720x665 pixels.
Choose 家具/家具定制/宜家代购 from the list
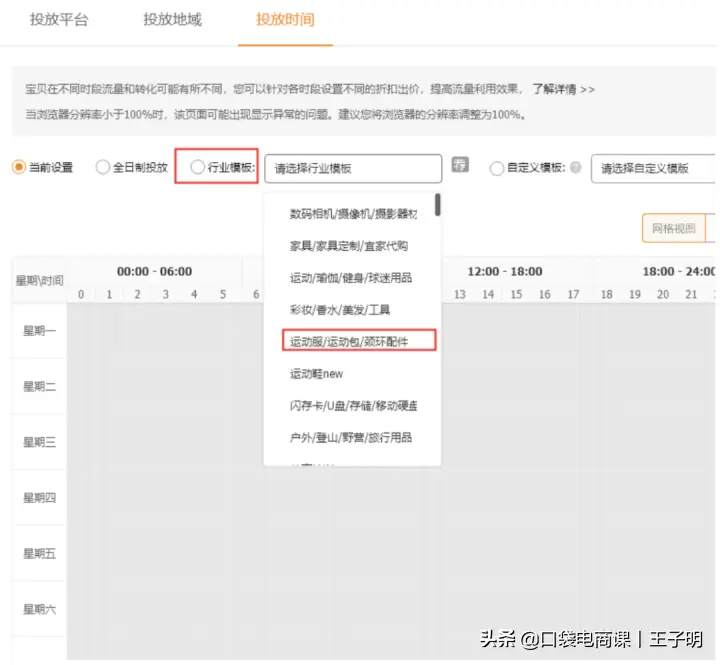pos(349,246)
